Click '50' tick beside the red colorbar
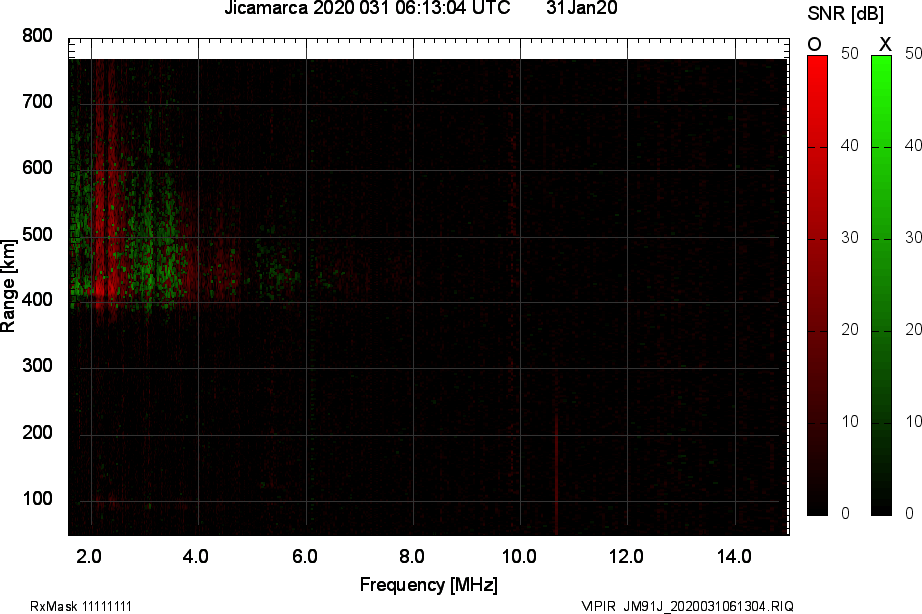Image resolution: width=922 pixels, height=614 pixels. coord(850,54)
